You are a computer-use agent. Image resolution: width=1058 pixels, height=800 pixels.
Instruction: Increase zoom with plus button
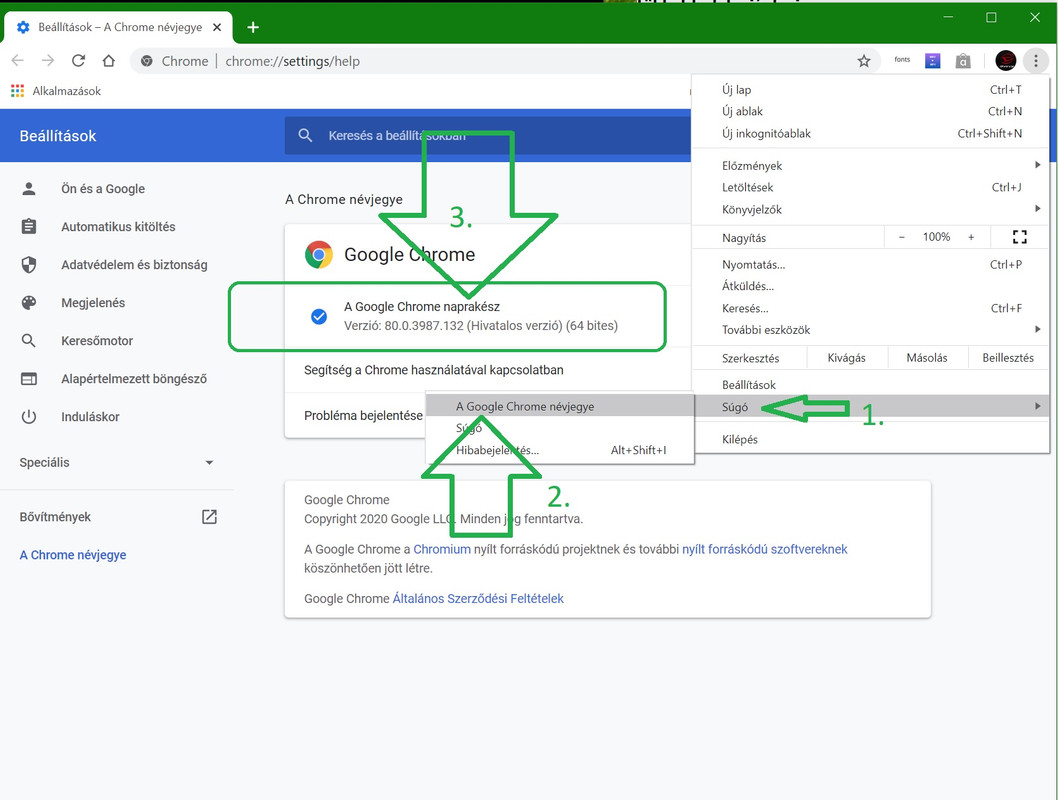[x=971, y=237]
